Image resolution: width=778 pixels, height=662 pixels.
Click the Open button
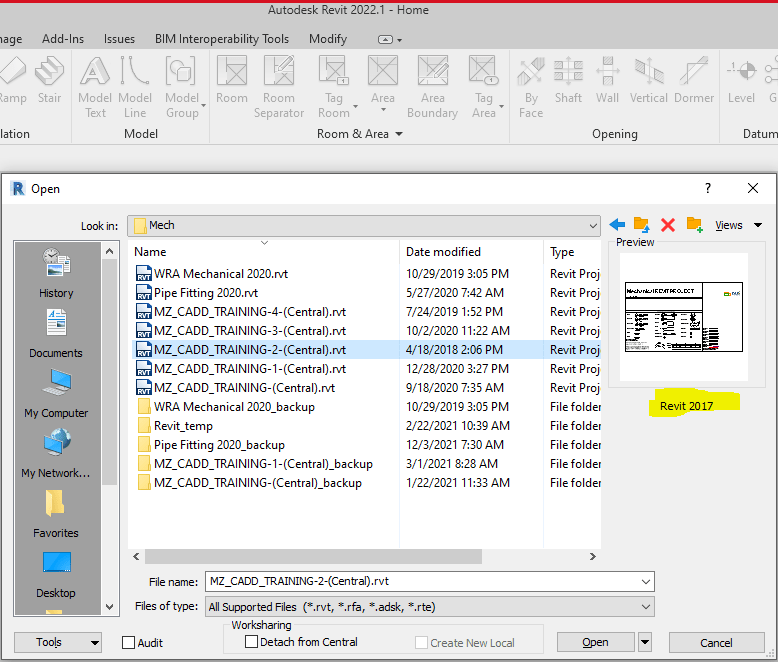pos(595,642)
